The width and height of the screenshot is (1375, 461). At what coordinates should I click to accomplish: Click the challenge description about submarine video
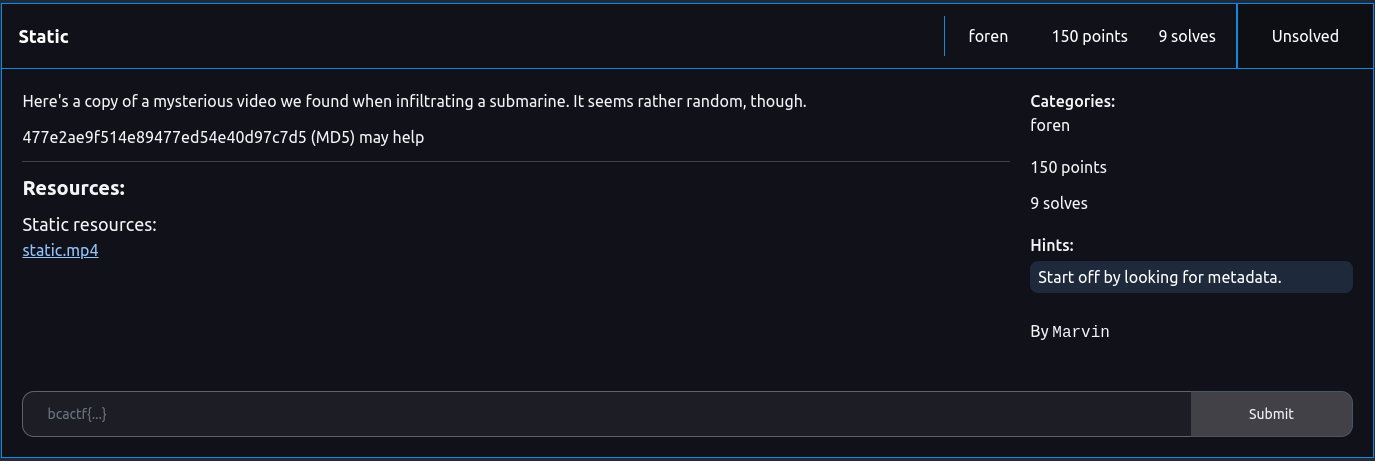click(x=414, y=101)
